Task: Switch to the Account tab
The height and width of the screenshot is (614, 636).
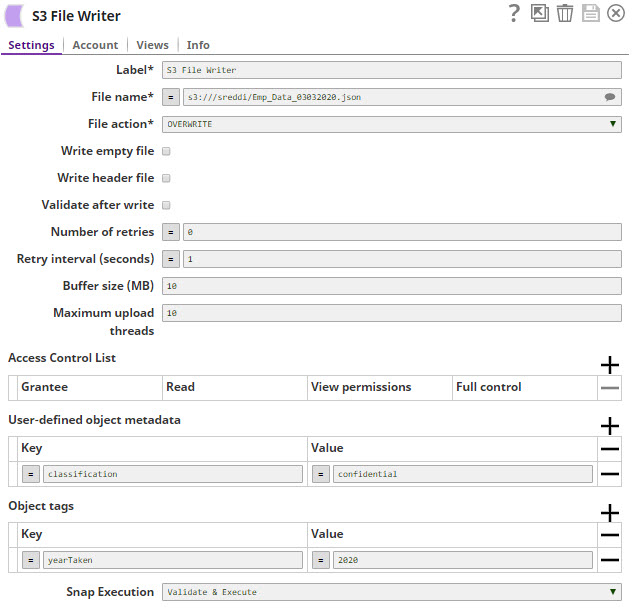Action: [95, 45]
